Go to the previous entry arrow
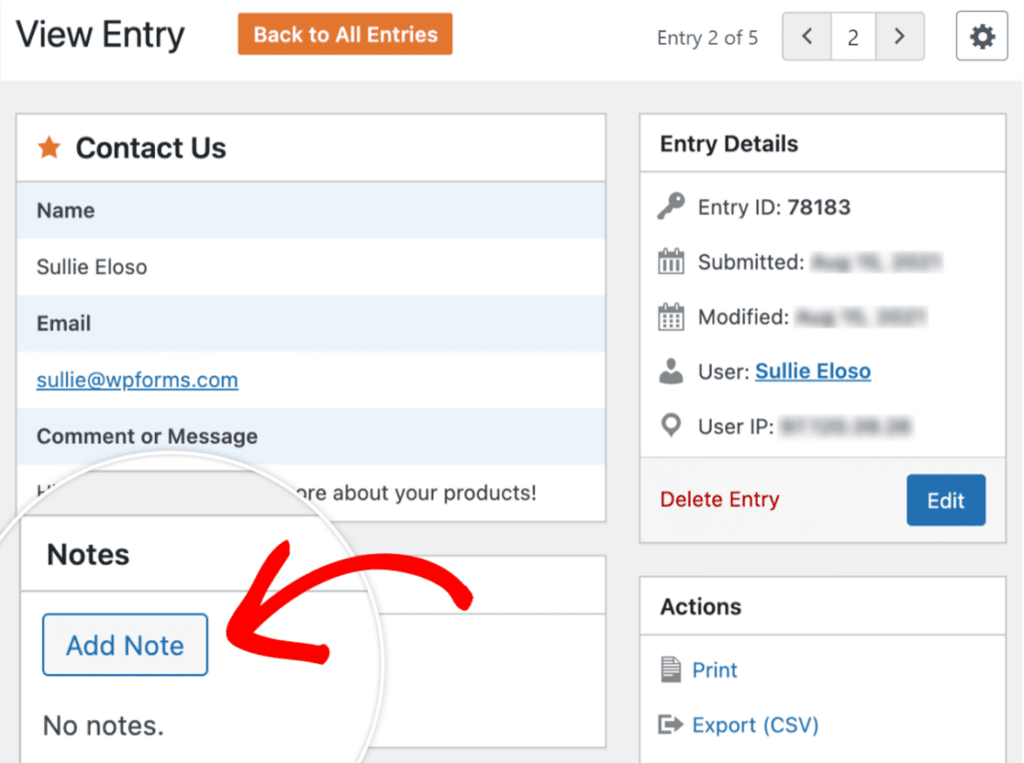The width and height of the screenshot is (1024, 763). coord(807,37)
